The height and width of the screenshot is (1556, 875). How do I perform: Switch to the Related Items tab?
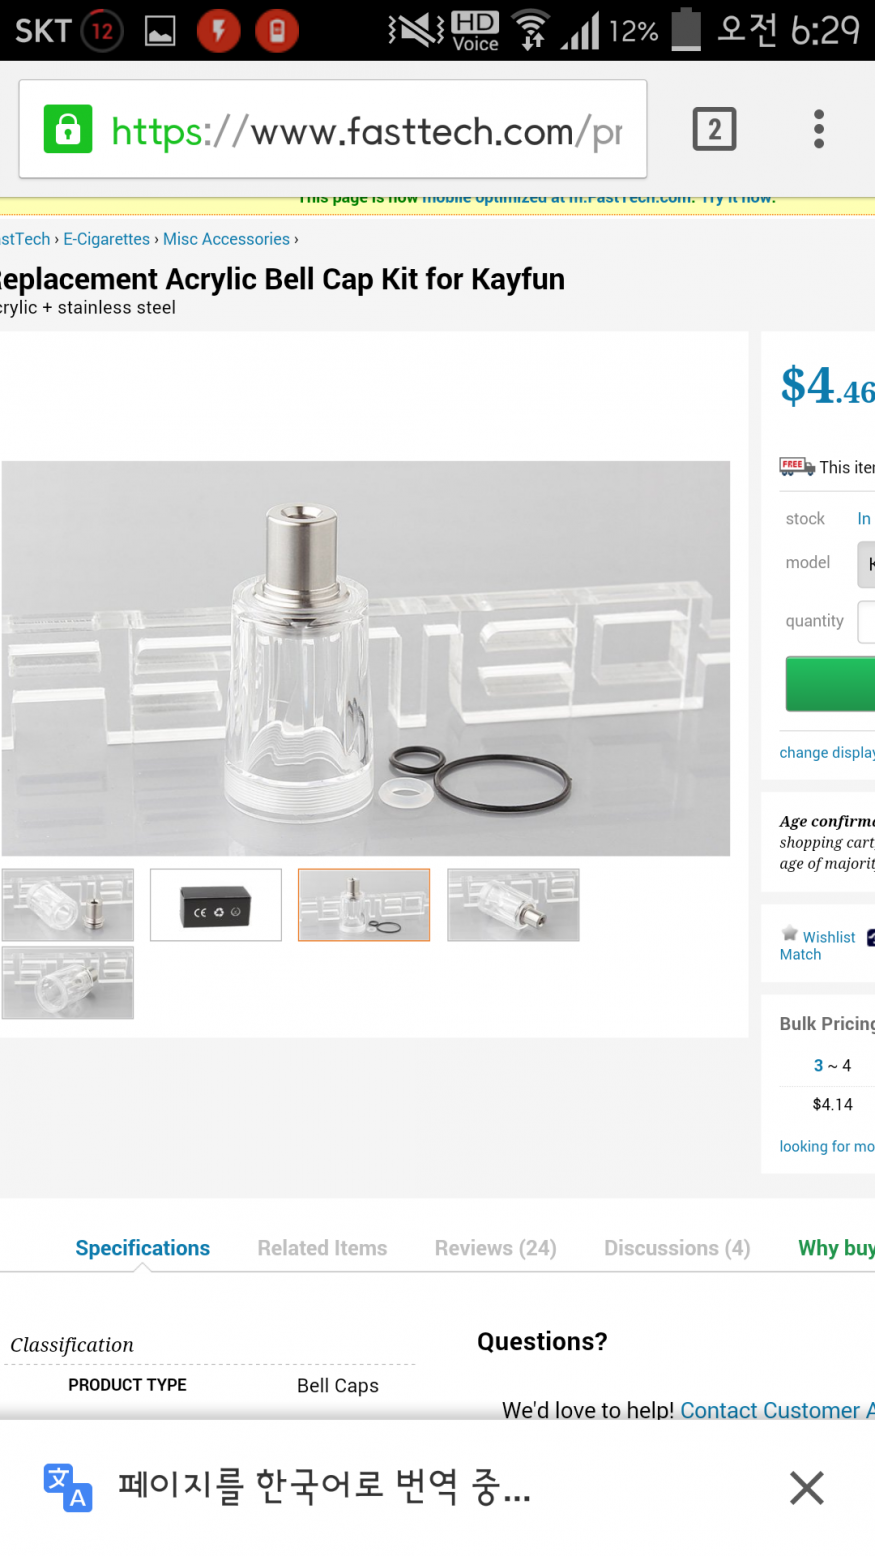322,1248
